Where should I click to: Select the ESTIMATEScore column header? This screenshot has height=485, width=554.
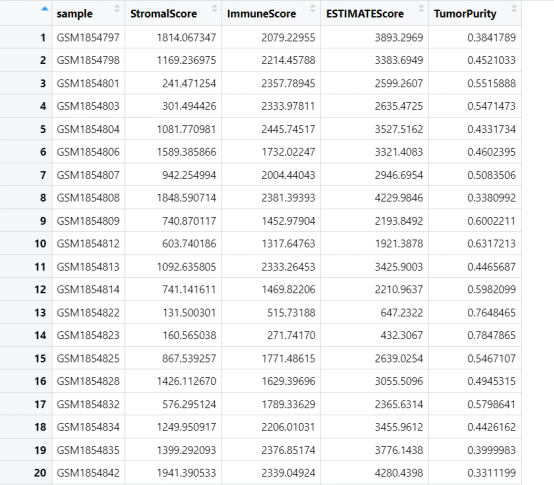(x=365, y=14)
